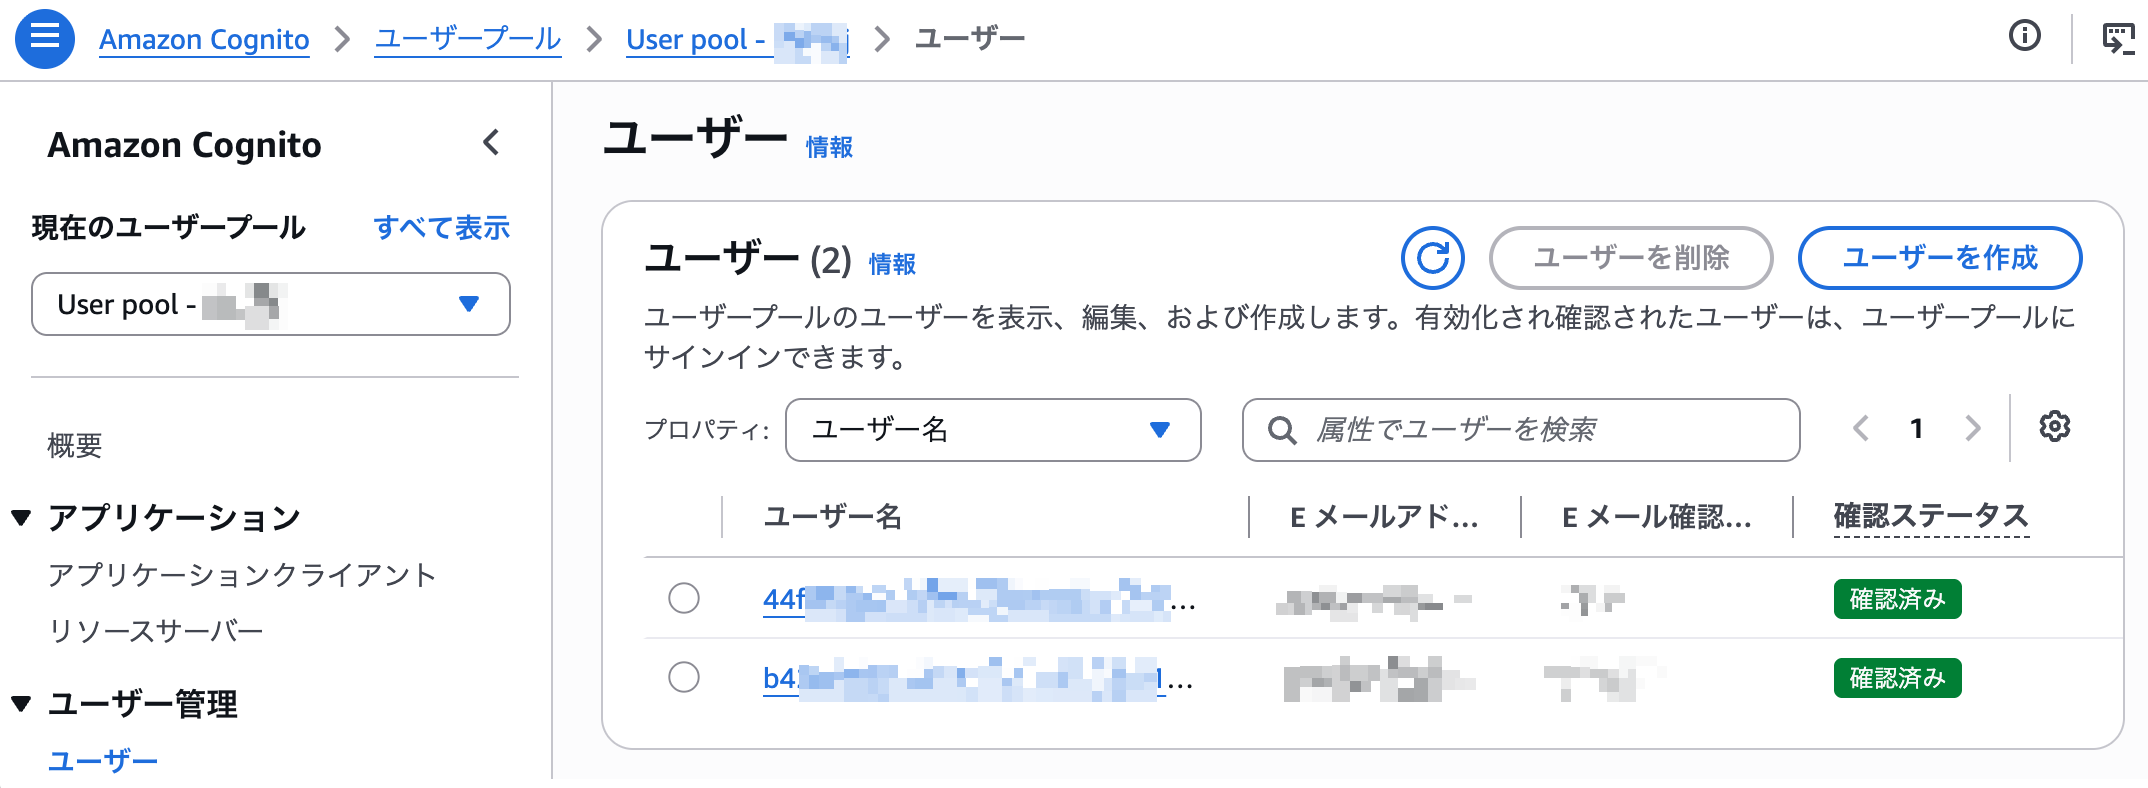
Task: Open the info panel icon in header
Action: click(x=2024, y=37)
